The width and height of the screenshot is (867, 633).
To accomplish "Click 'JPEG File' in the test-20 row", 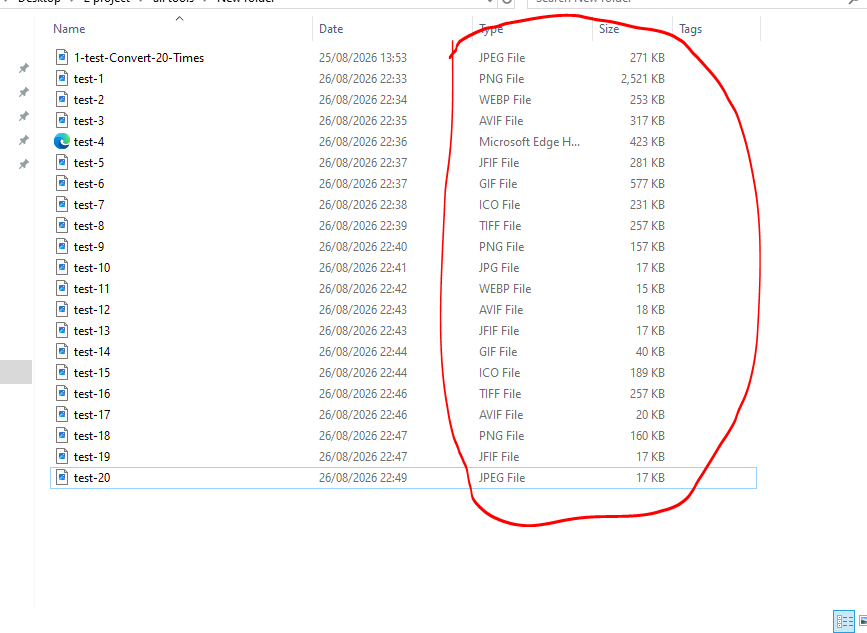I will tap(502, 478).
